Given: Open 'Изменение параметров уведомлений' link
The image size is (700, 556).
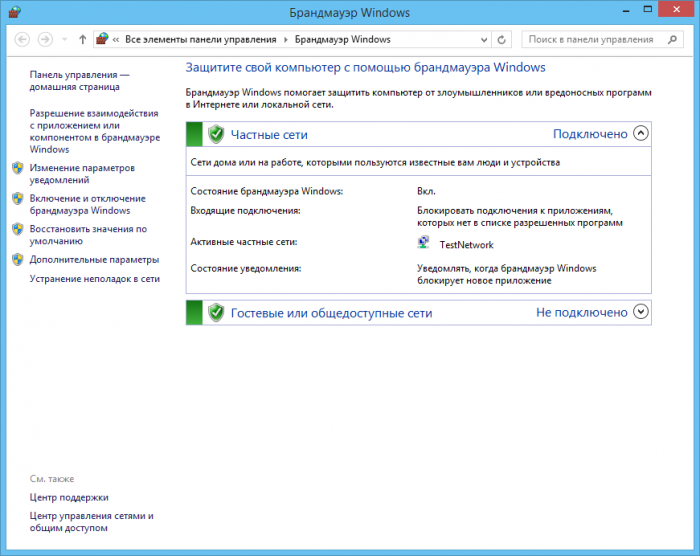Looking at the screenshot, I should 82,174.
